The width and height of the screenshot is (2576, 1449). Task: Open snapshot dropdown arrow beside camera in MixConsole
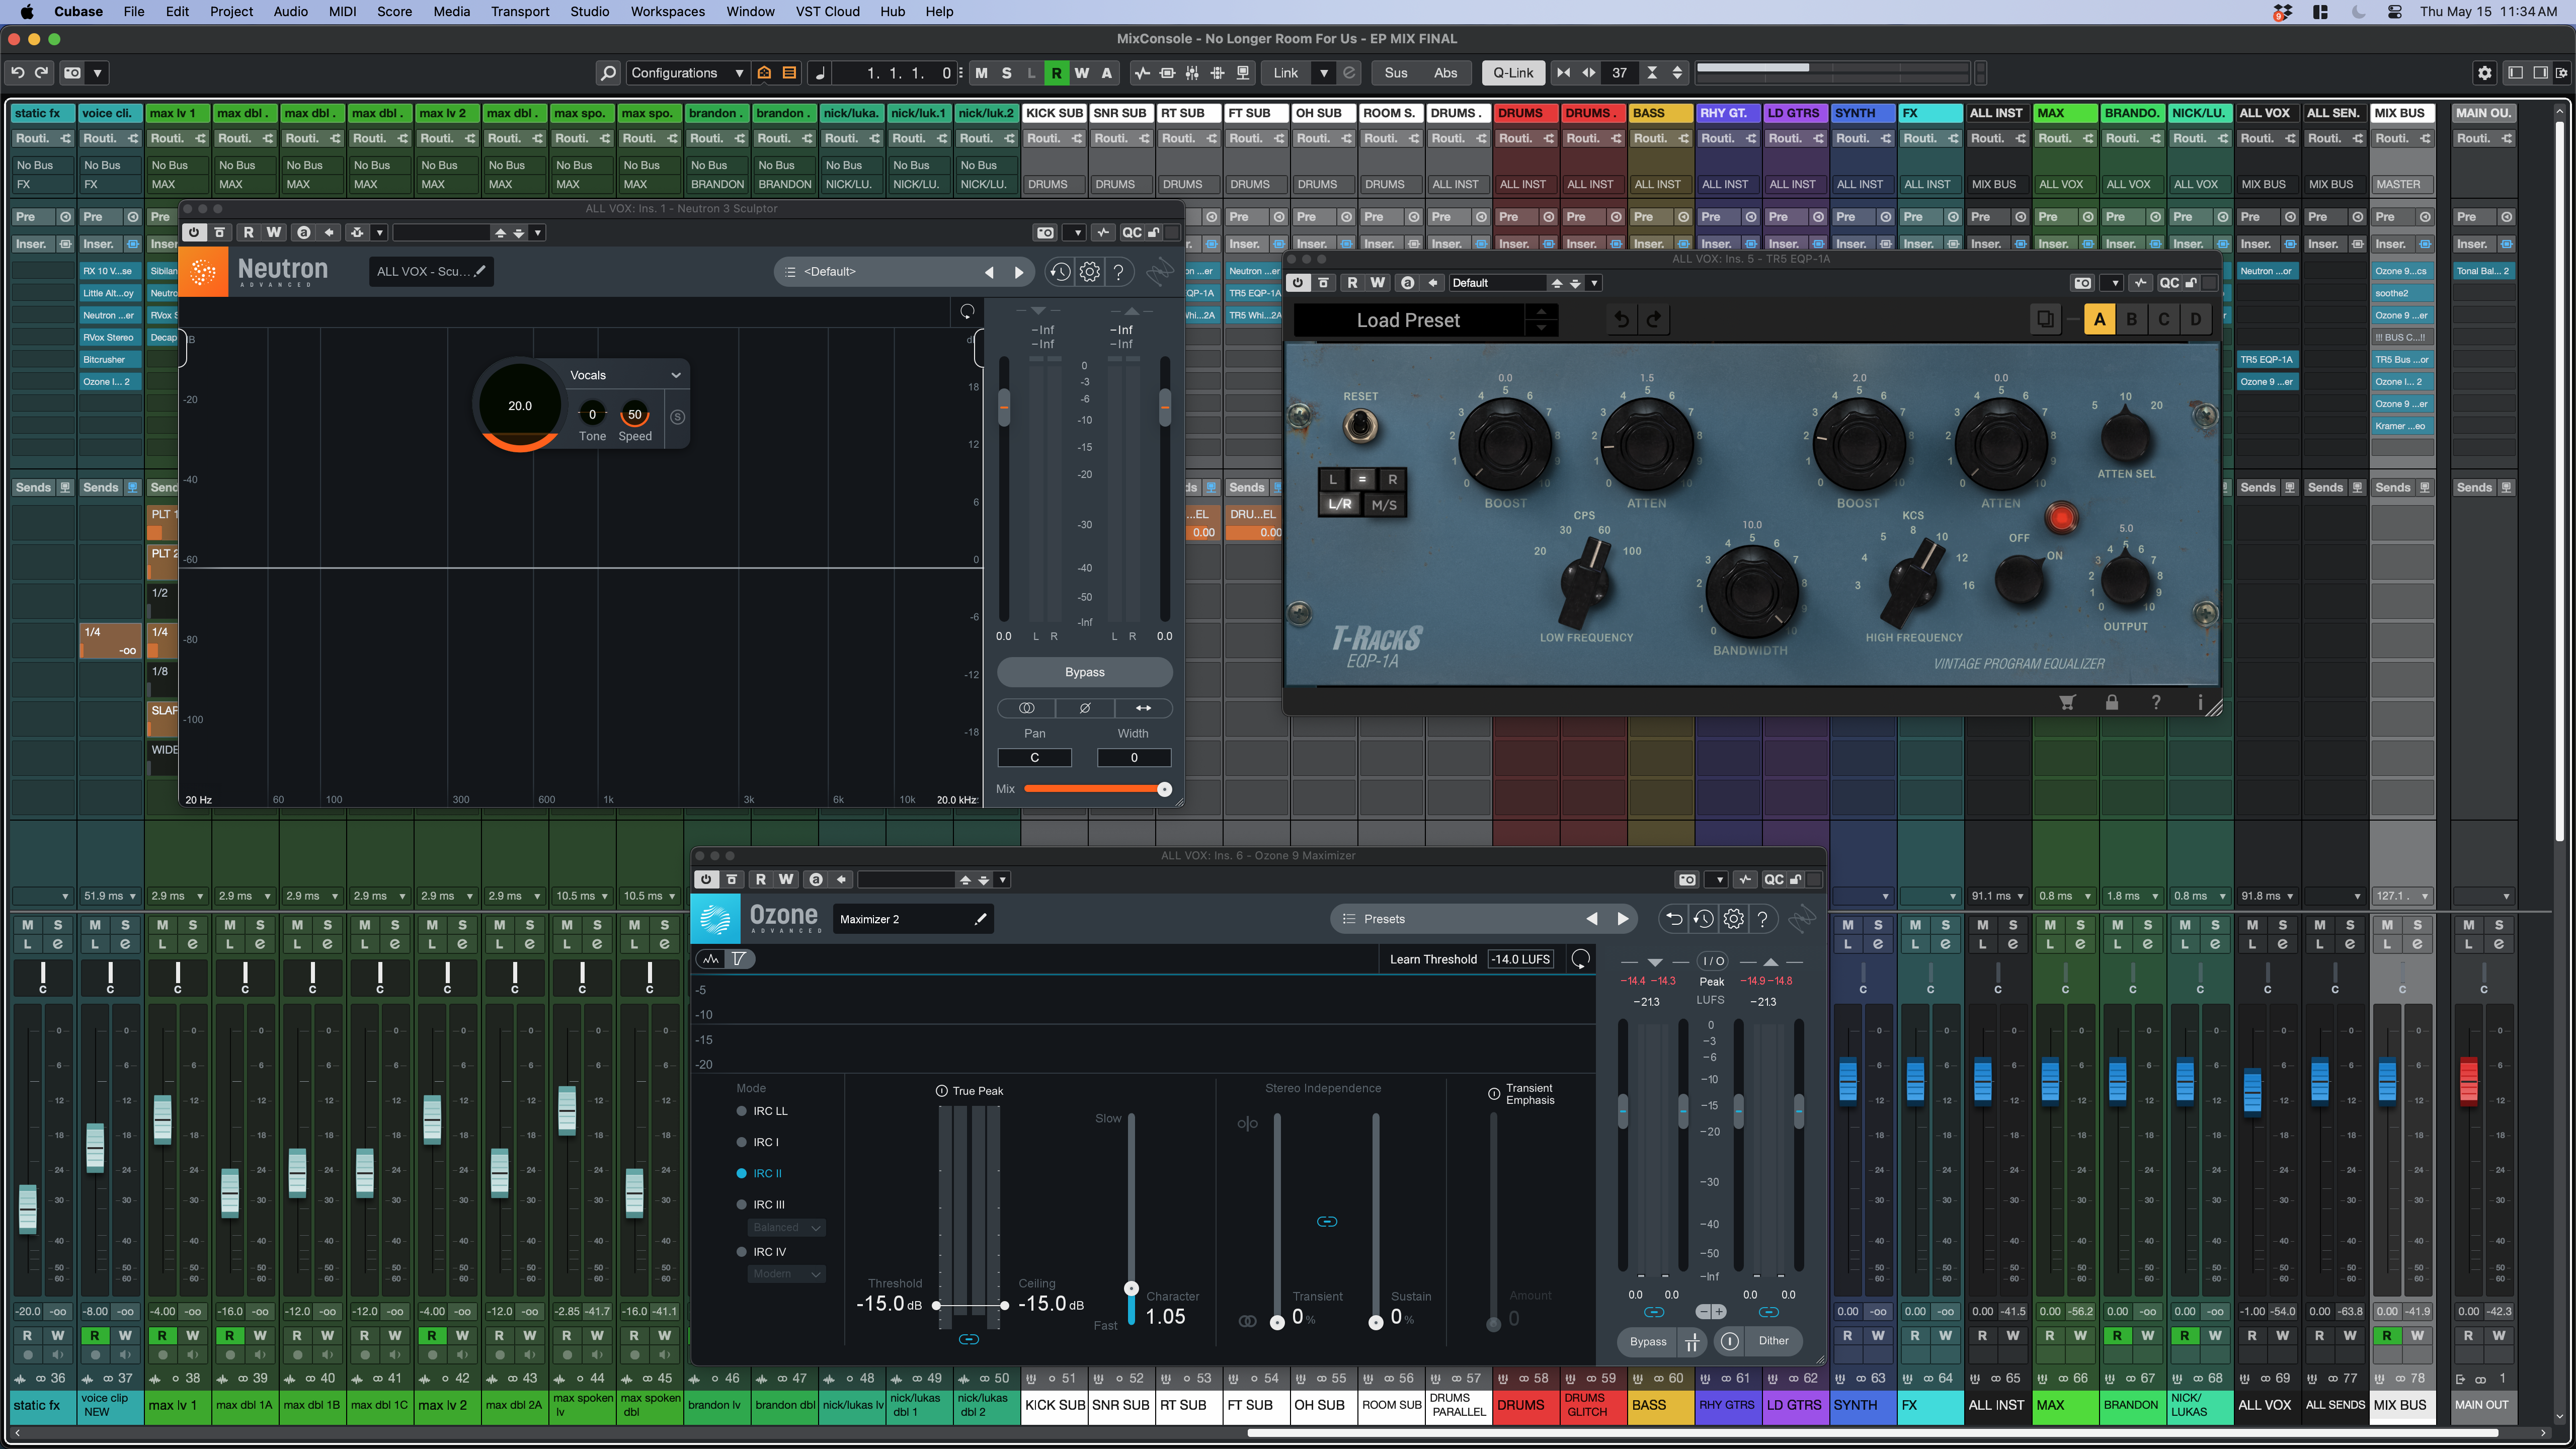pos(97,73)
